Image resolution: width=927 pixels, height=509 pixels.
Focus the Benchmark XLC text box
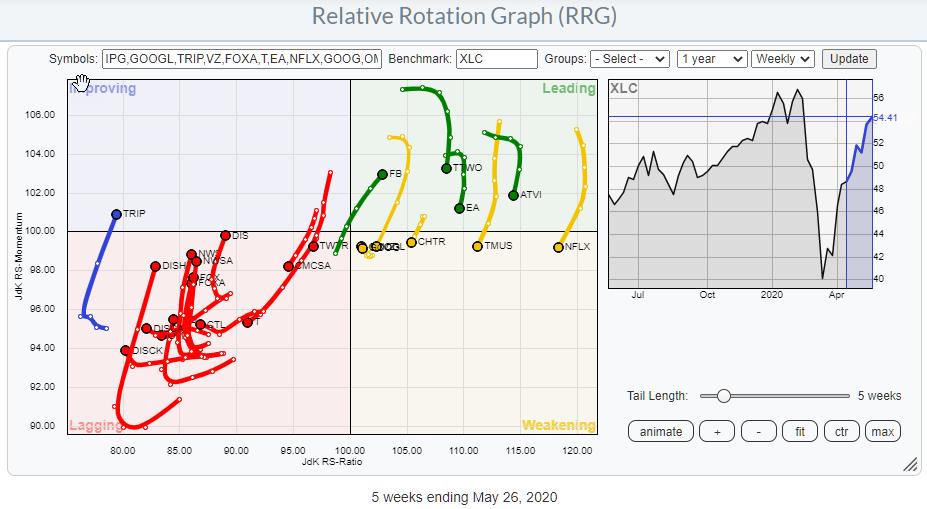pos(497,59)
